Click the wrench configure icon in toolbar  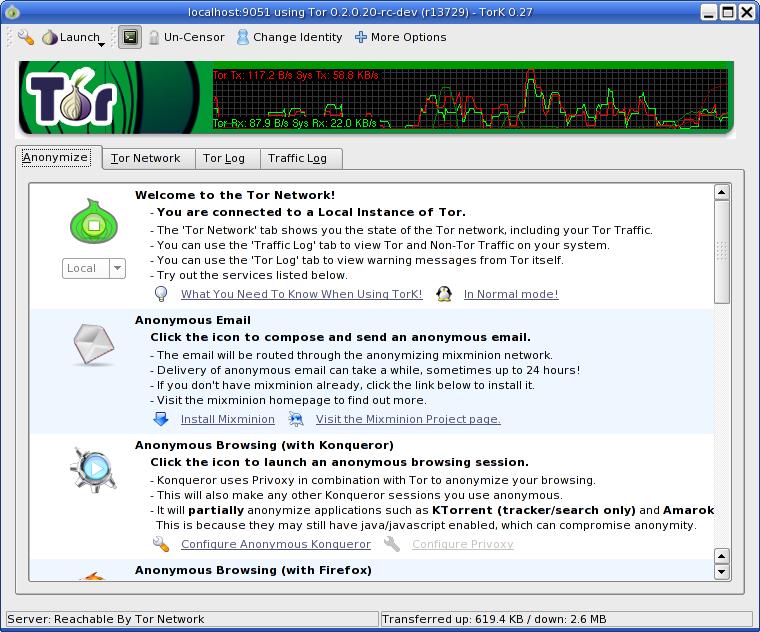(x=26, y=37)
